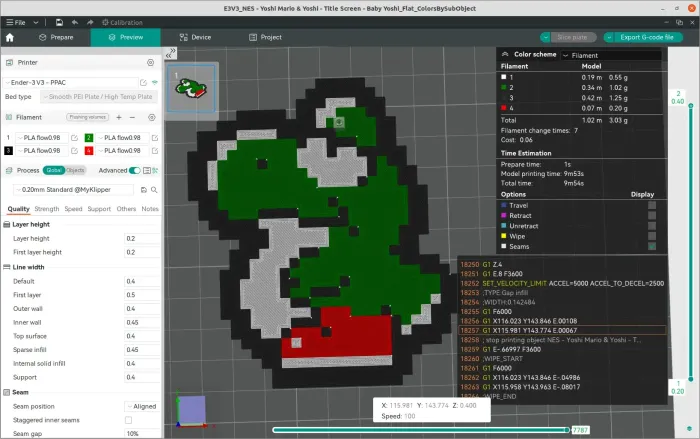The height and width of the screenshot is (439, 700).
Task: Click the green filament 2 color swatch
Action: [x=89, y=138]
